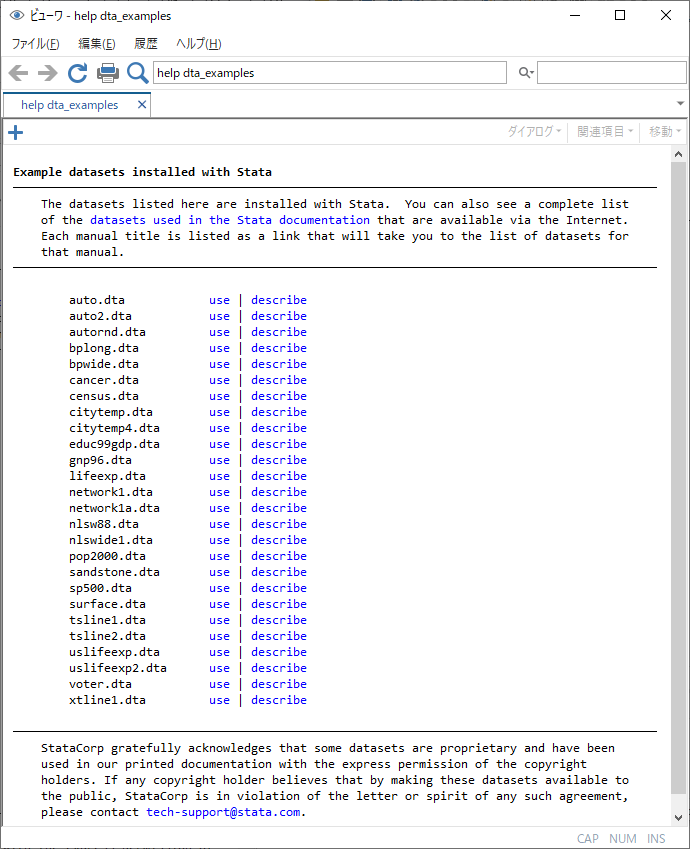Viewport: 690px width, 849px height.
Task: Maximize the Viewer window
Action: point(620,15)
